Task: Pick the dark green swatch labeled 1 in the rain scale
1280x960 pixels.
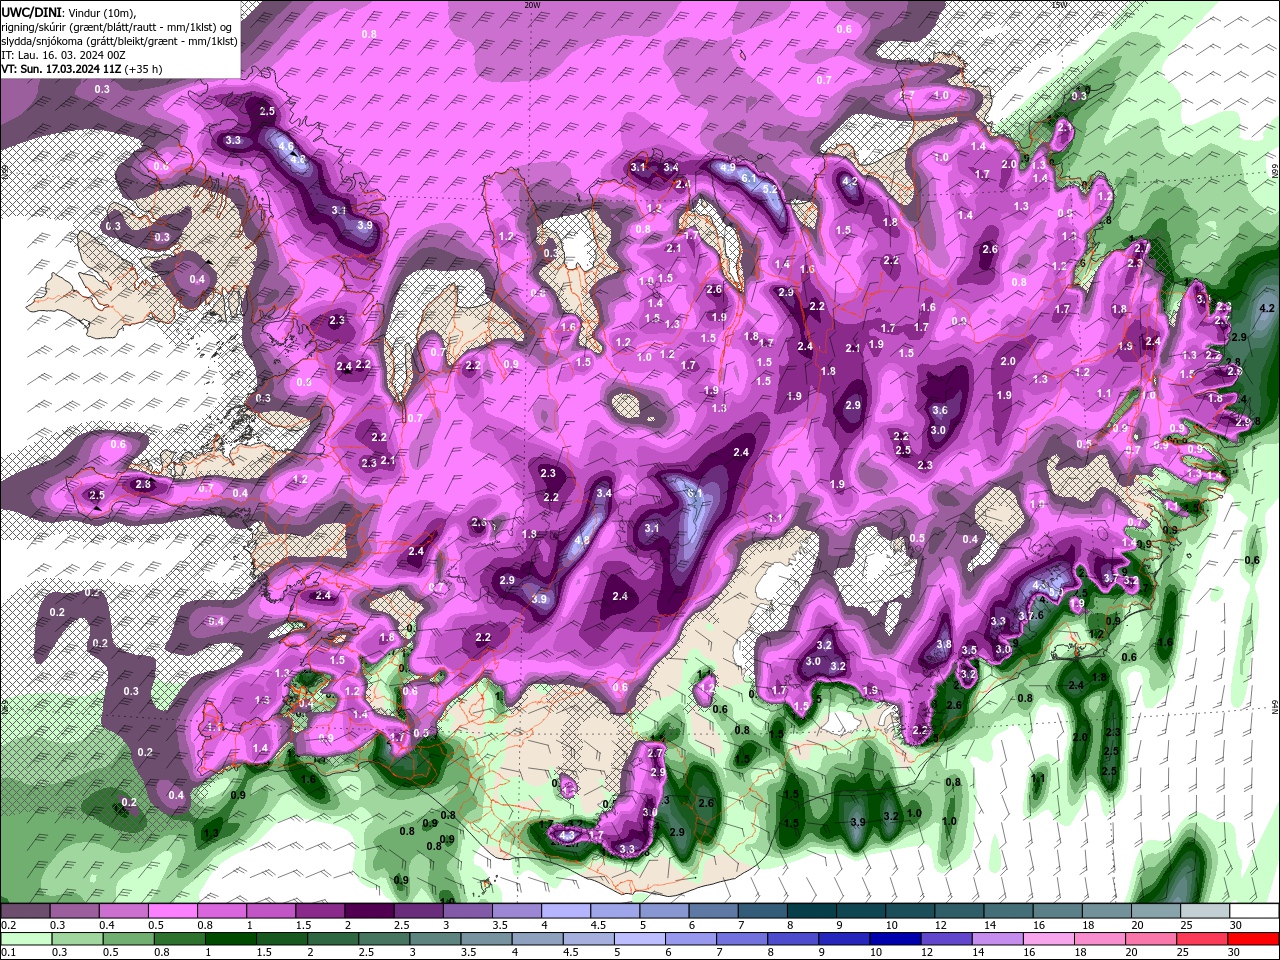Action: 229,939
